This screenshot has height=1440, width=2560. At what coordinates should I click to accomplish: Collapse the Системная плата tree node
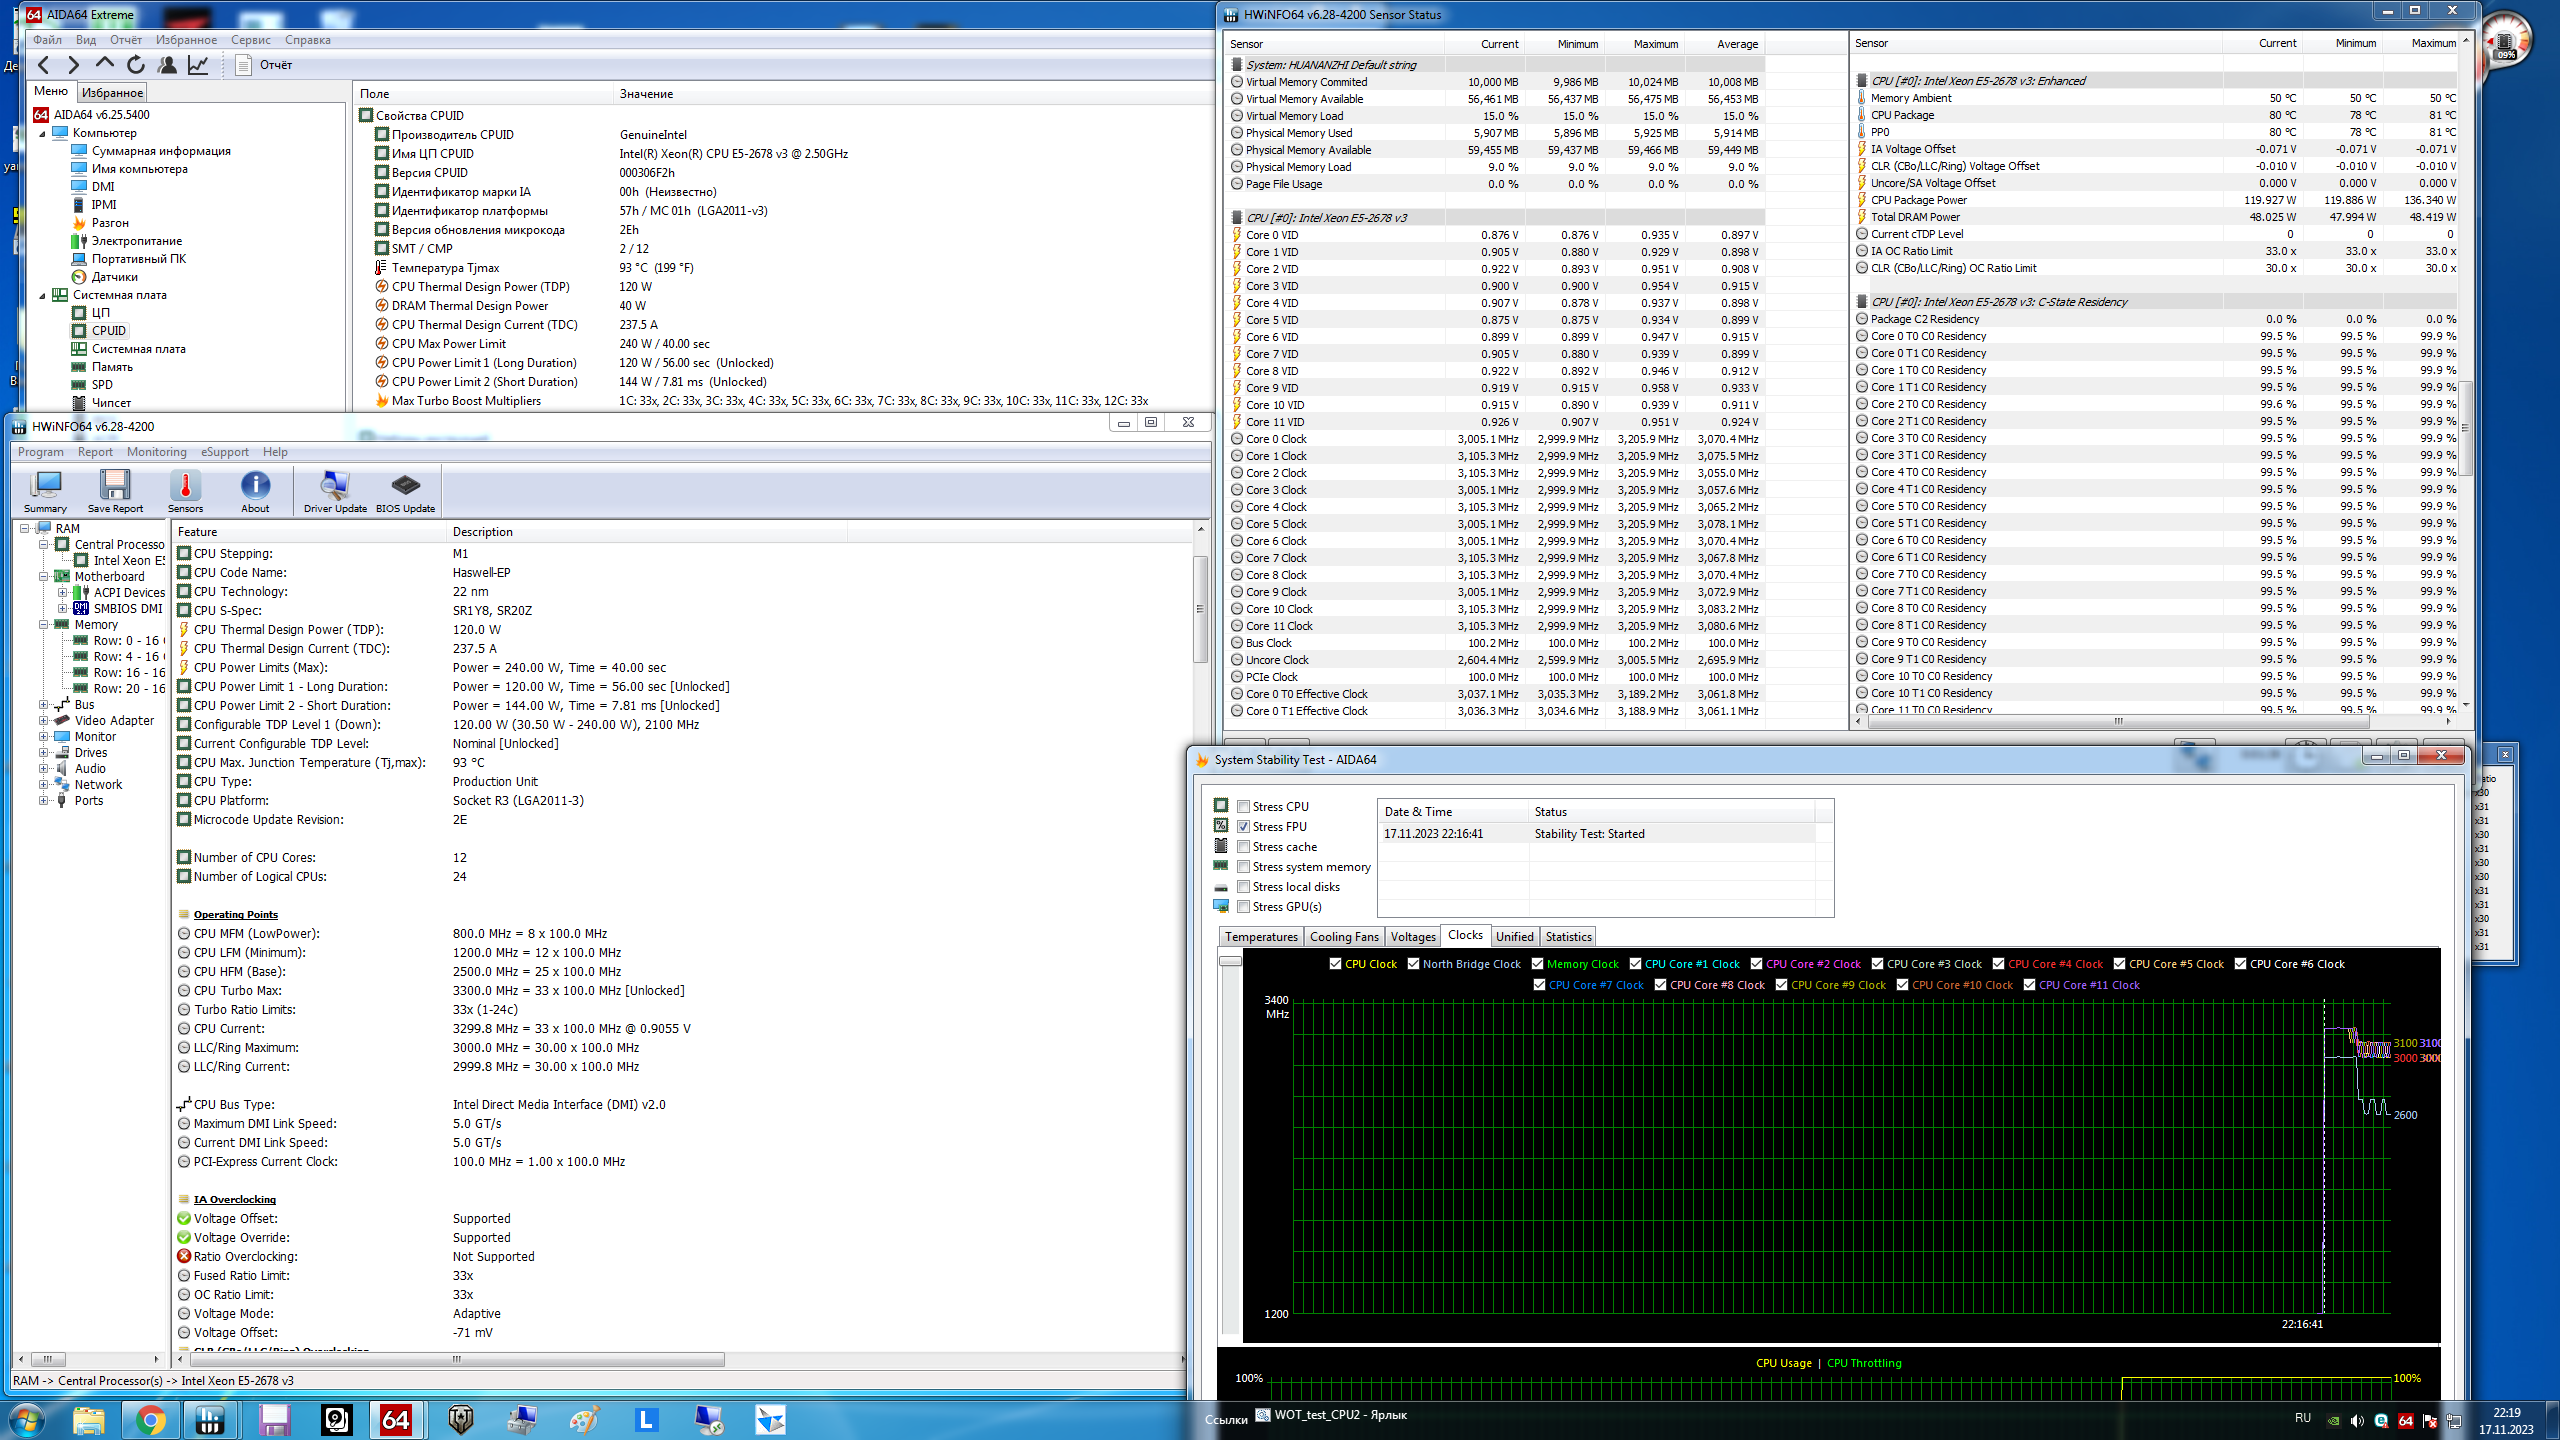[x=42, y=295]
